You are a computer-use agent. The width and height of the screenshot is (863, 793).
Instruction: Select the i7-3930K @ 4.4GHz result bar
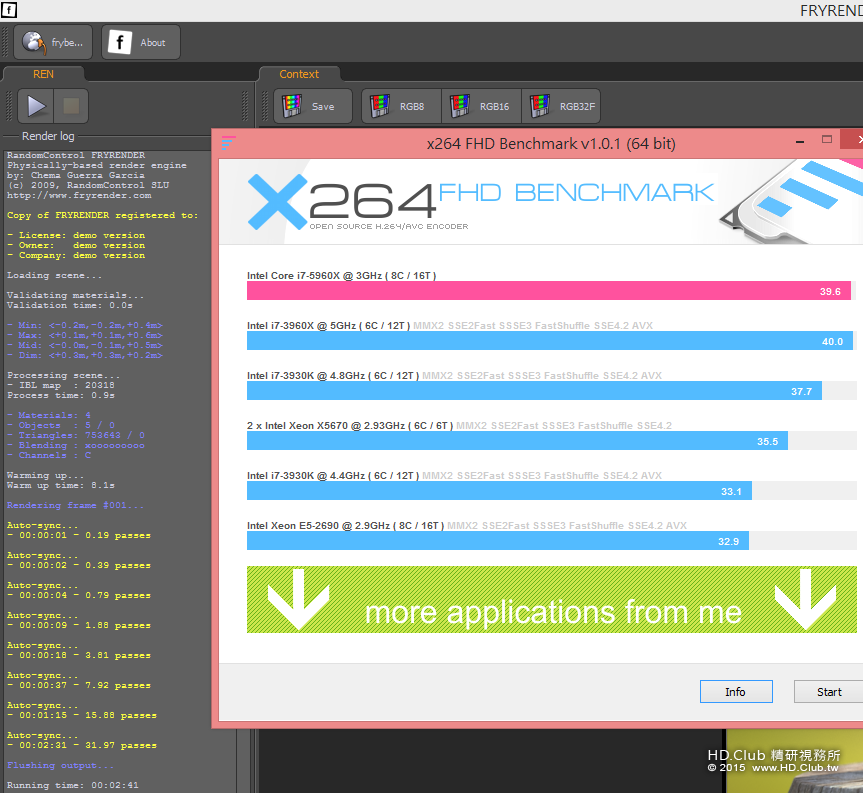499,491
